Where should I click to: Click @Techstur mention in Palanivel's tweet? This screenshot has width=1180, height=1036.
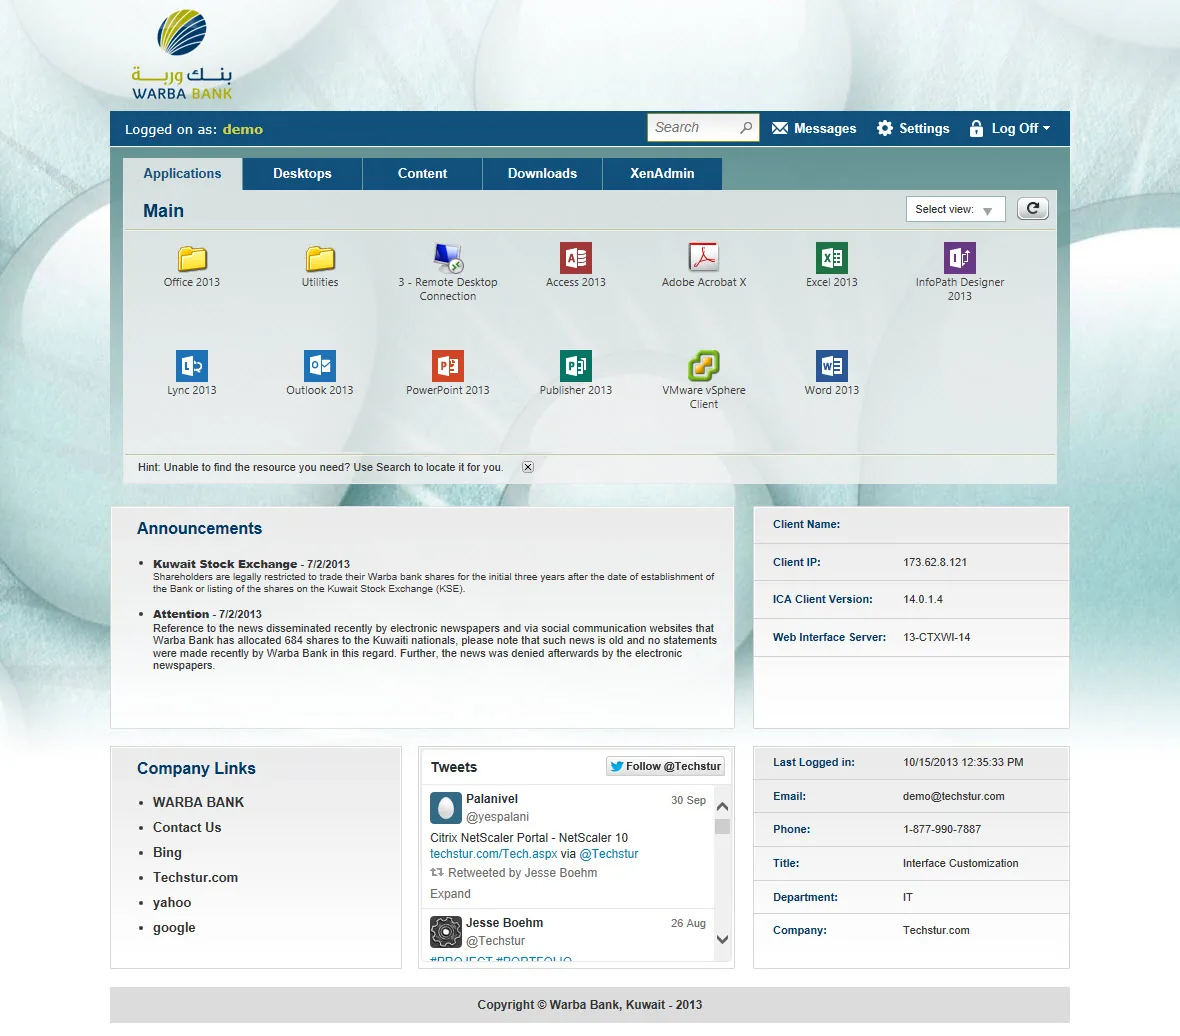[609, 854]
